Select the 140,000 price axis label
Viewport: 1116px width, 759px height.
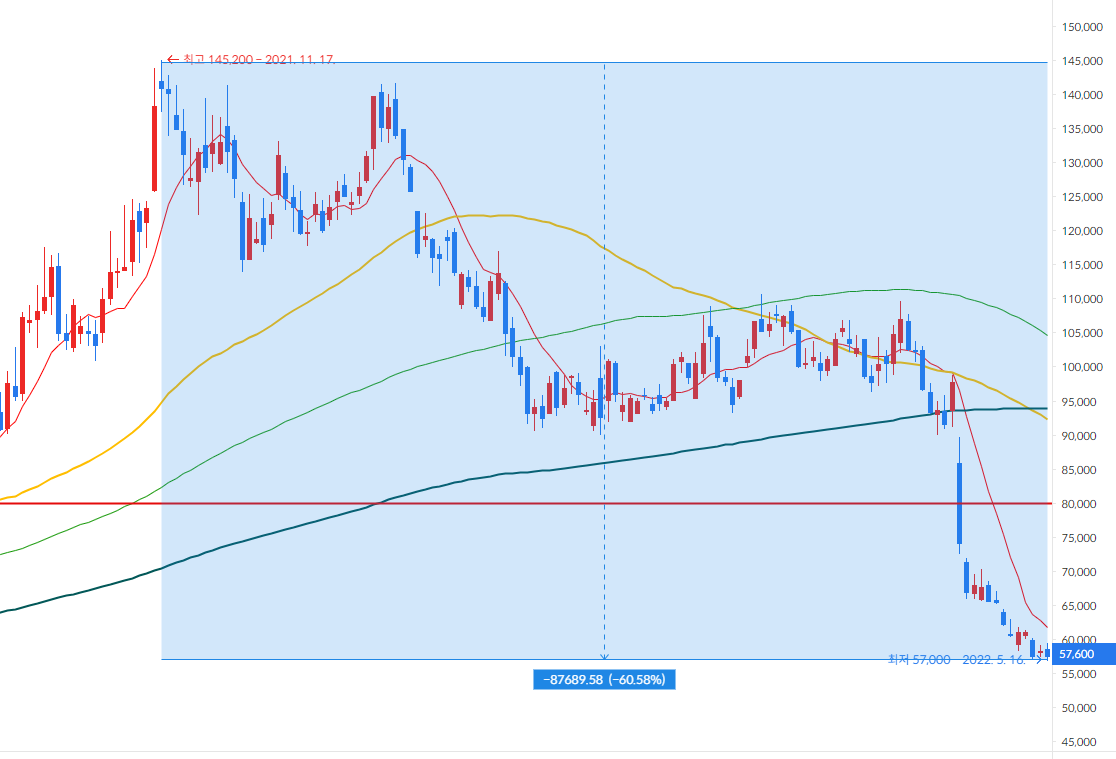tap(1082, 95)
